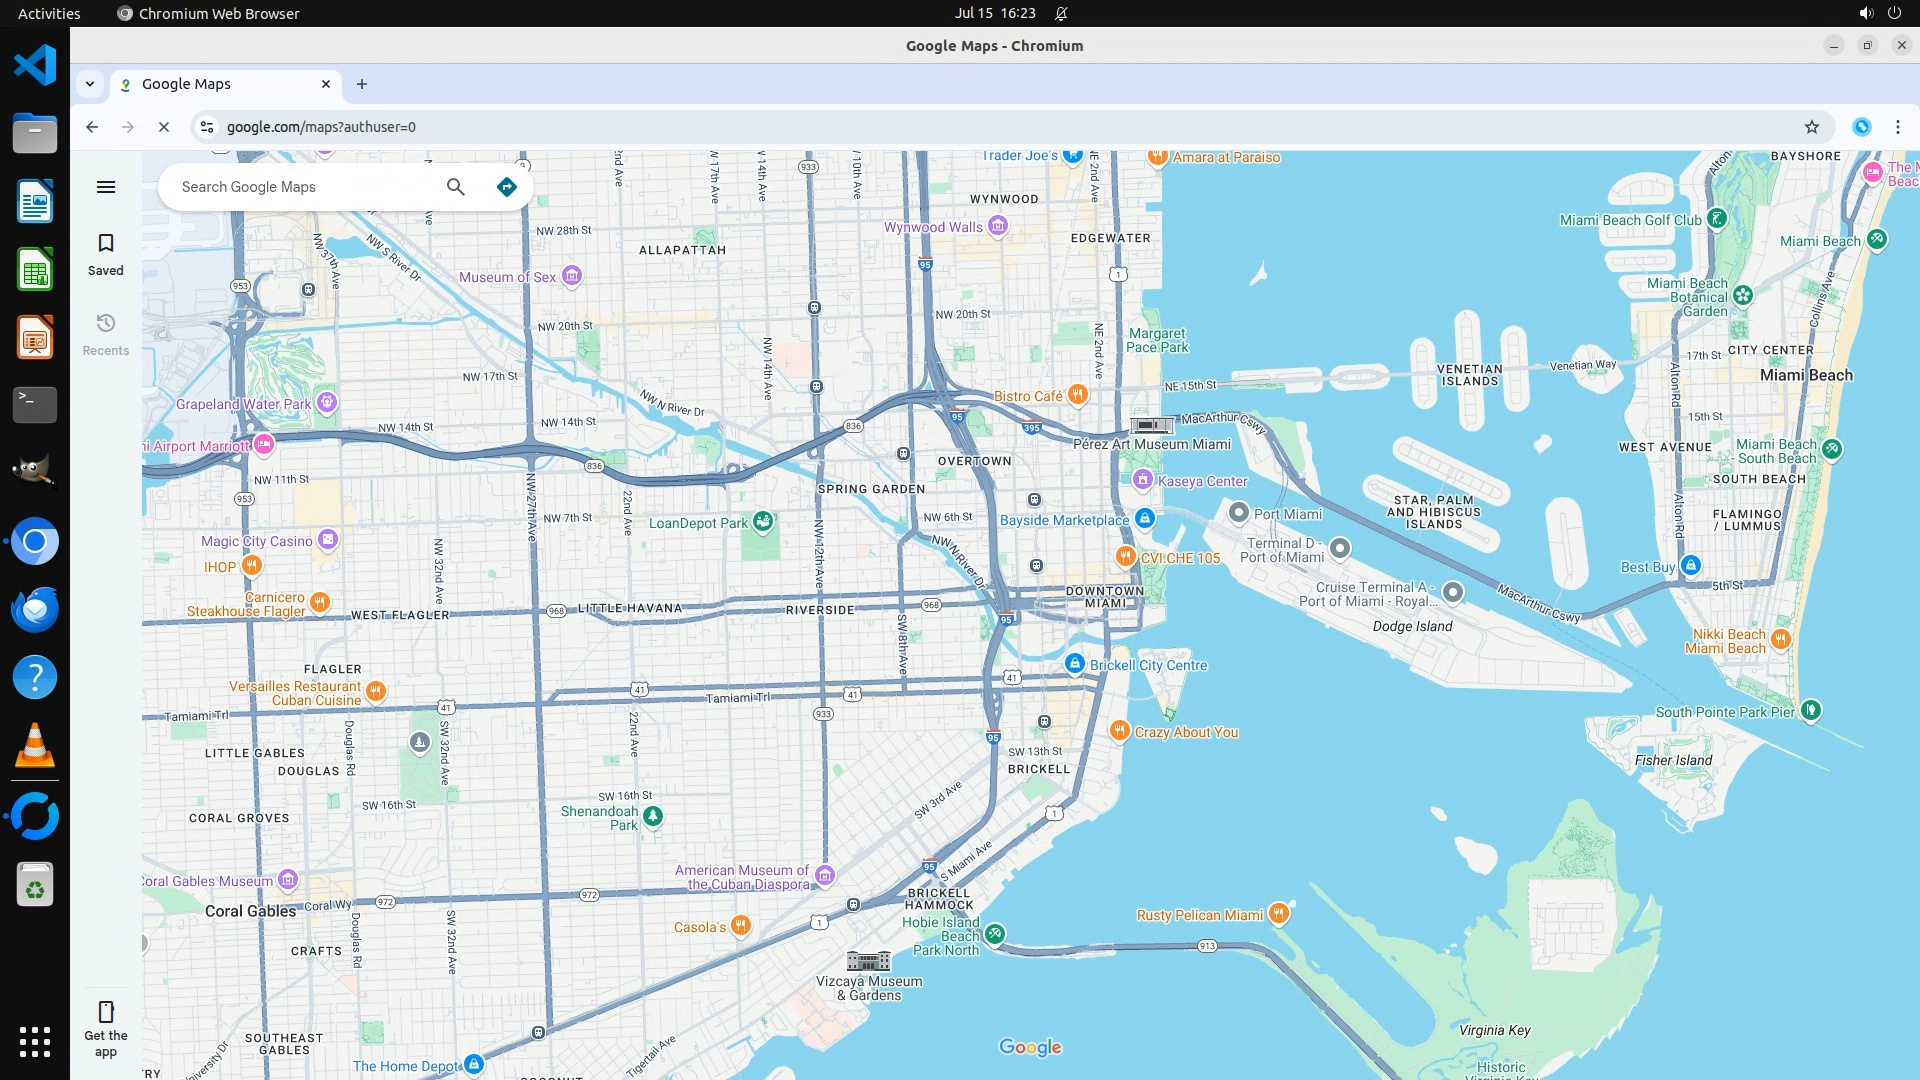The height and width of the screenshot is (1080, 1920).
Task: Open Saved places panel
Action: (x=106, y=254)
